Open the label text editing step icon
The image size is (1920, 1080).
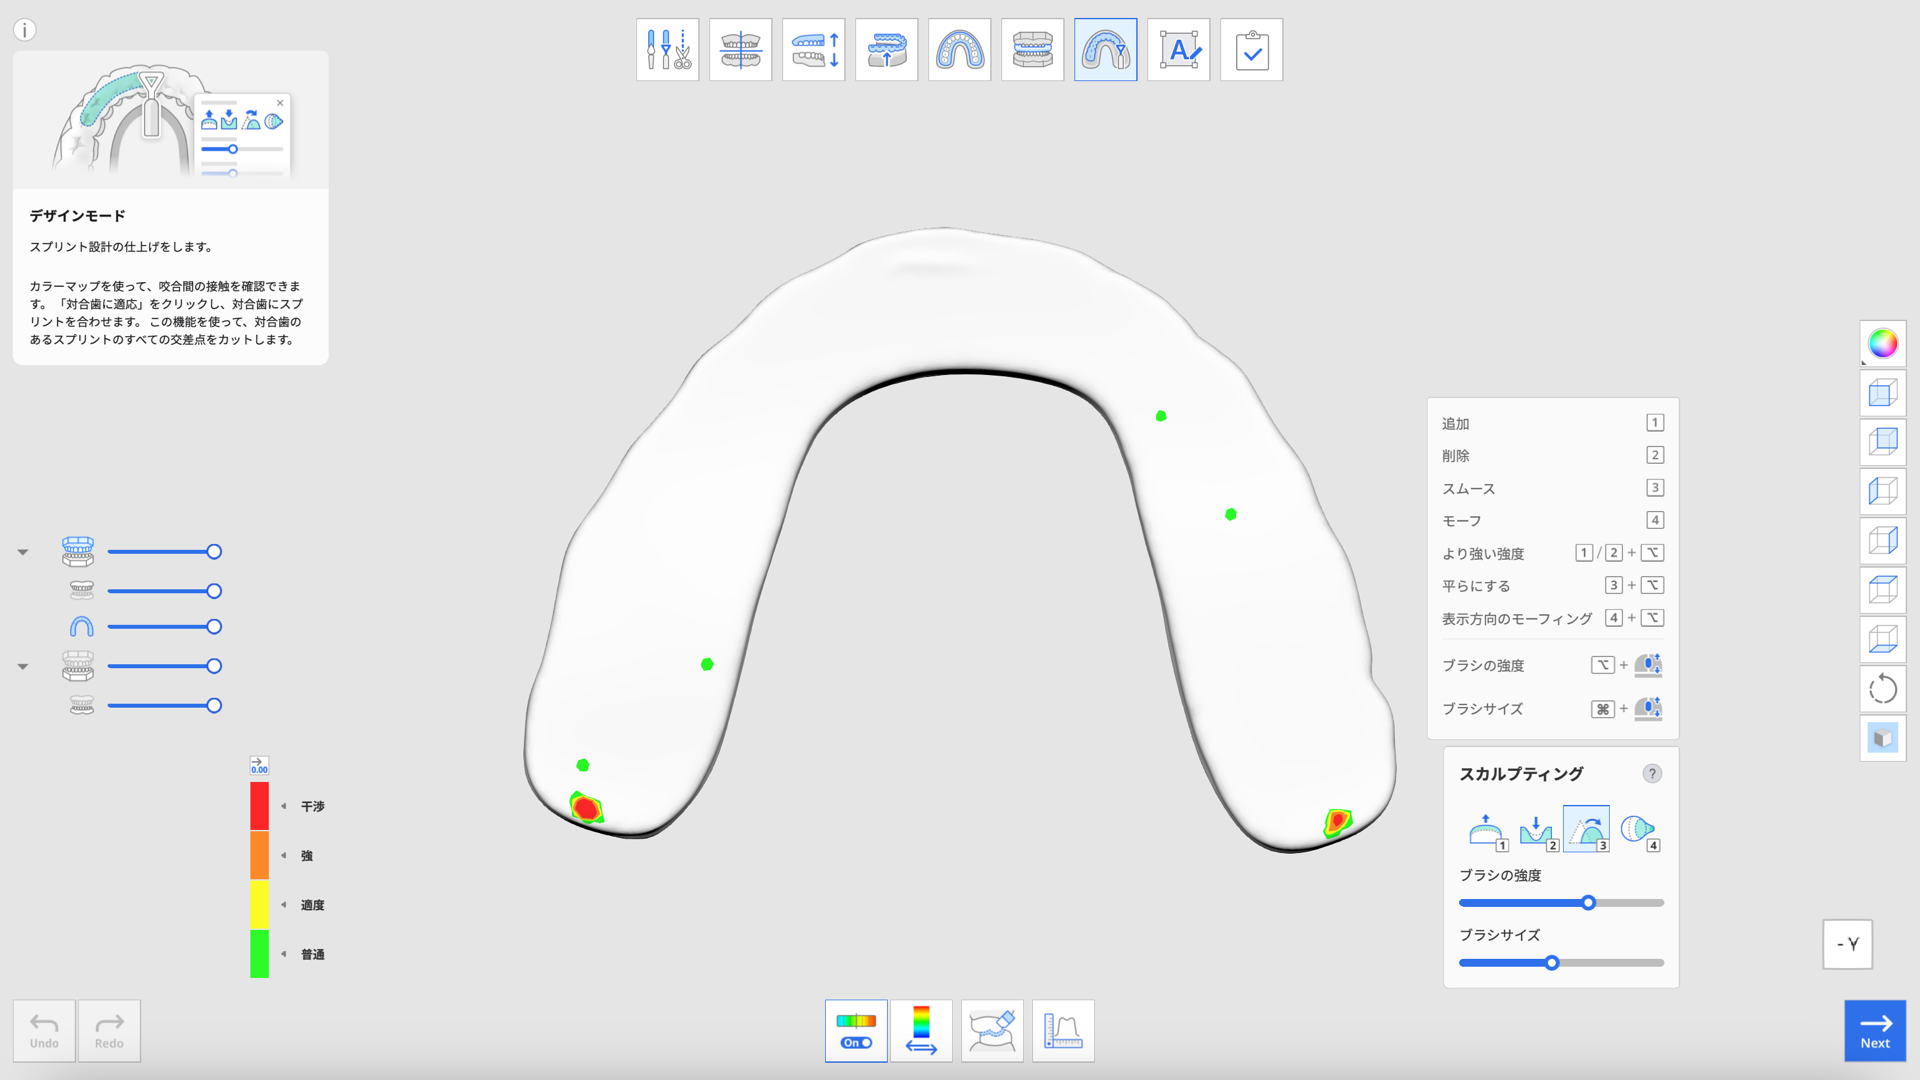pyautogui.click(x=1178, y=49)
